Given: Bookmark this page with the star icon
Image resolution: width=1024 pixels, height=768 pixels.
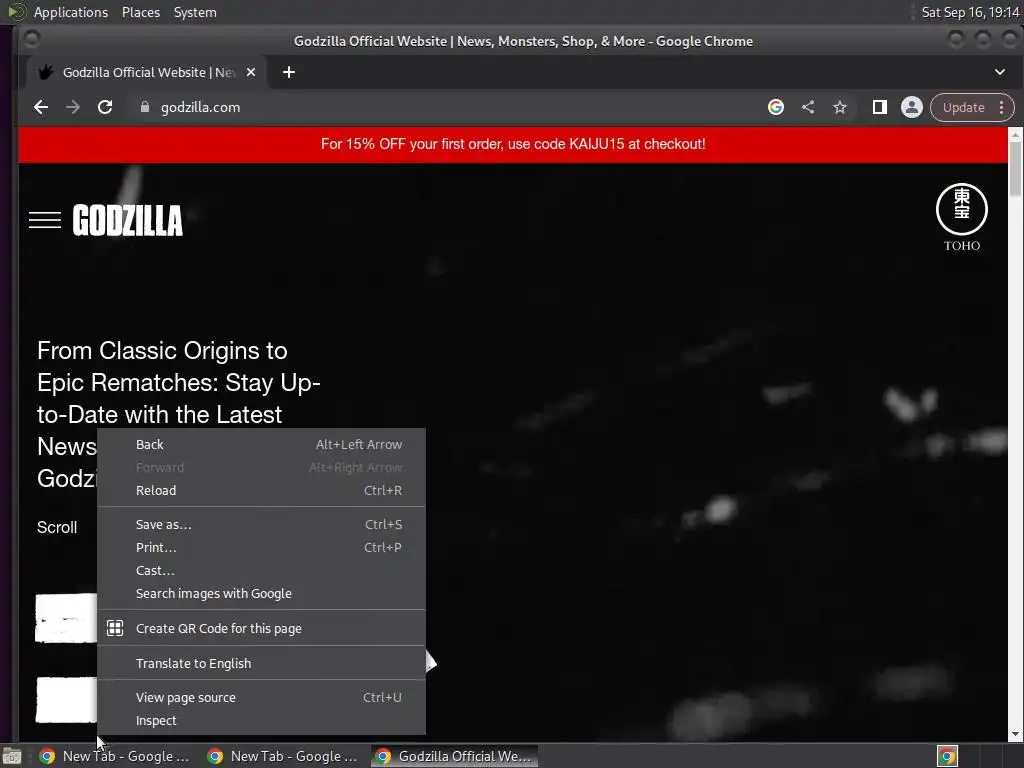Looking at the screenshot, I should 840,107.
